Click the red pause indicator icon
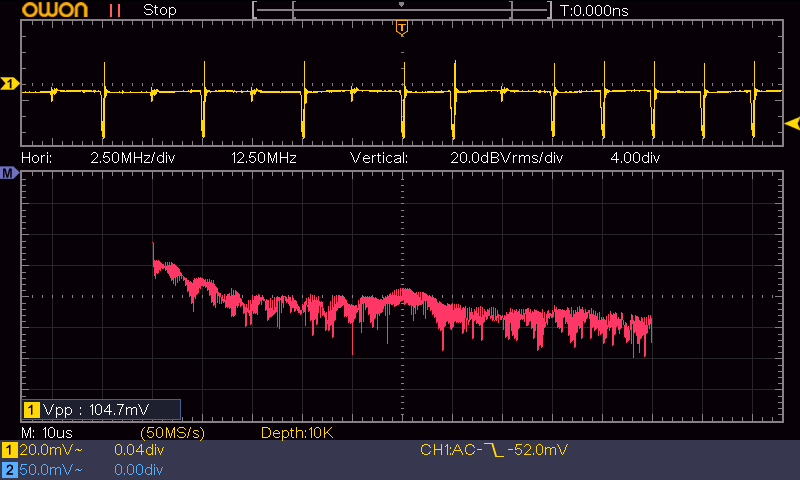The image size is (800, 480). point(115,10)
